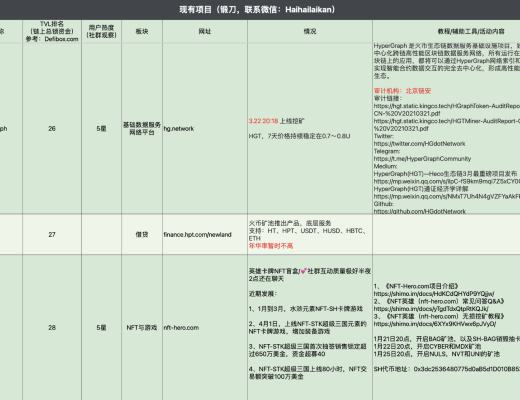
Task: Select the 借贷 category cell
Action: (142, 235)
